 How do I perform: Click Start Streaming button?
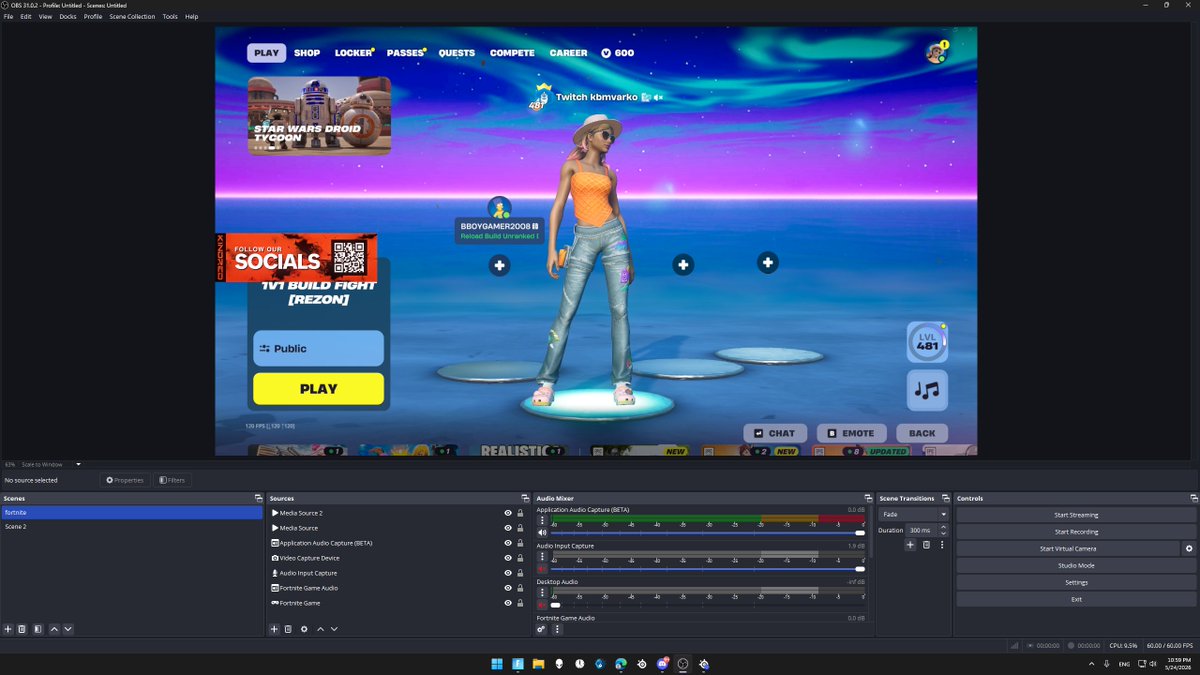coord(1076,515)
